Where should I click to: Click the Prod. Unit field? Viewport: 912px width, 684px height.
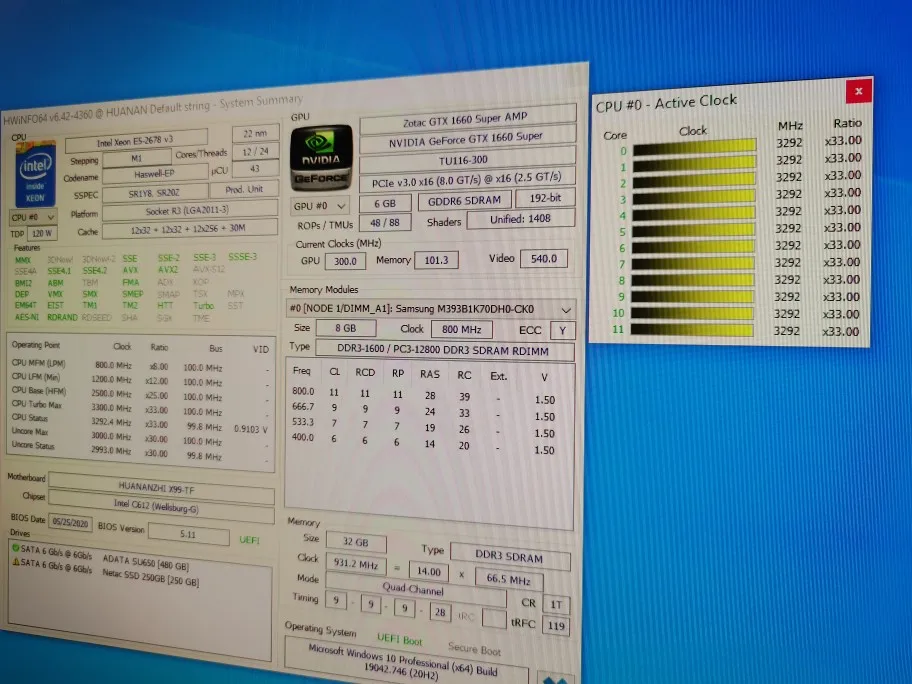pos(244,190)
